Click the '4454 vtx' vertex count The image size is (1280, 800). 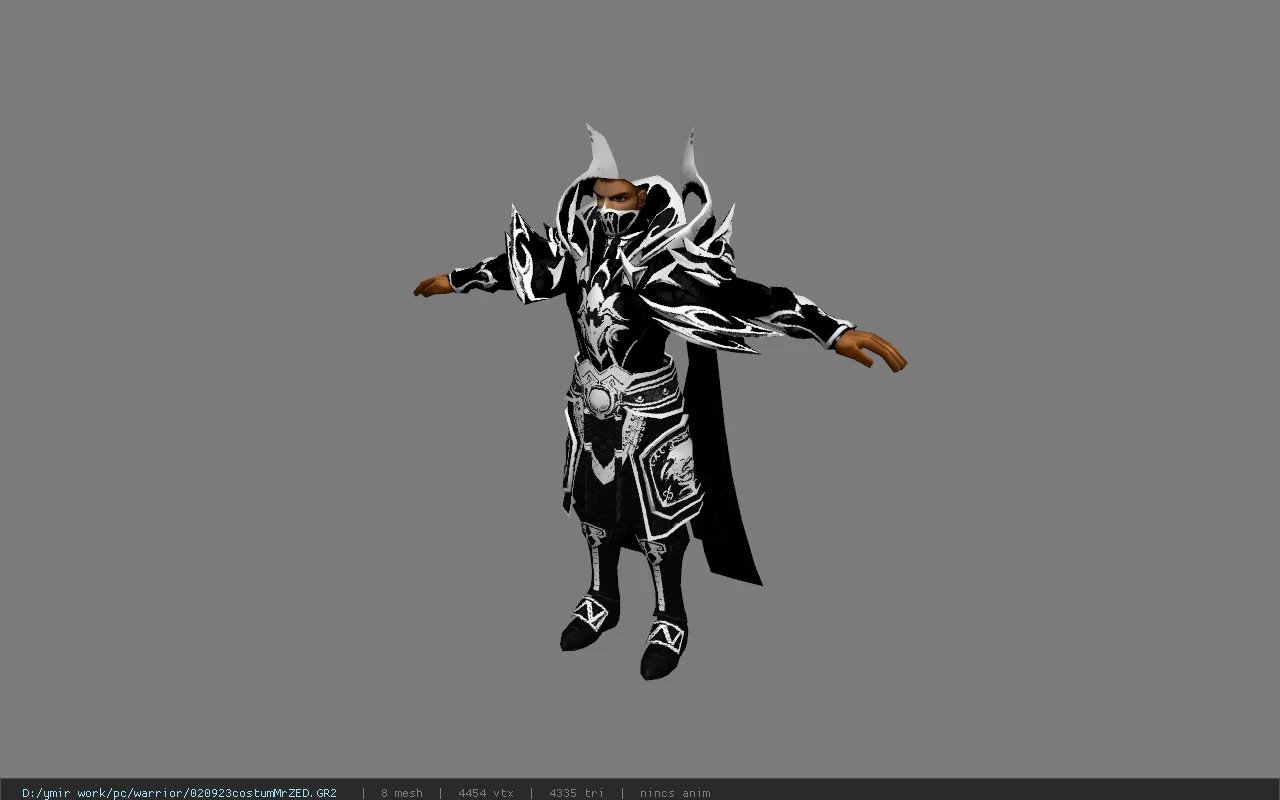tap(486, 793)
